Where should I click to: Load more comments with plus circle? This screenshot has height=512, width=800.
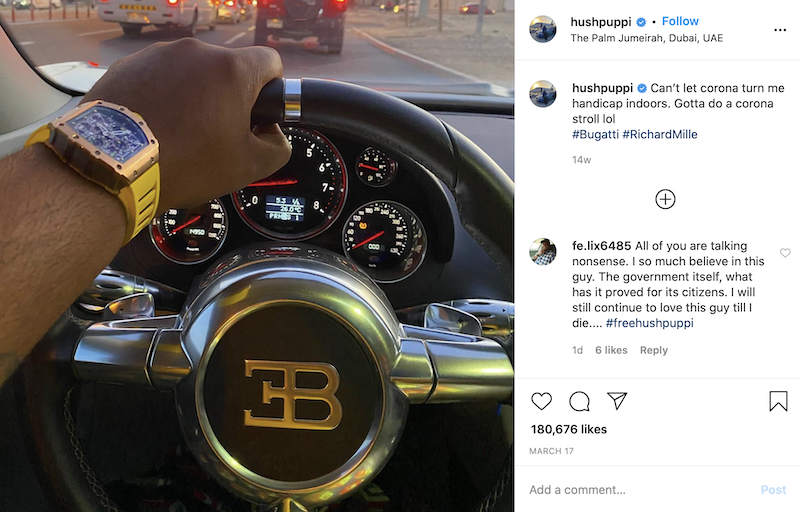[665, 199]
